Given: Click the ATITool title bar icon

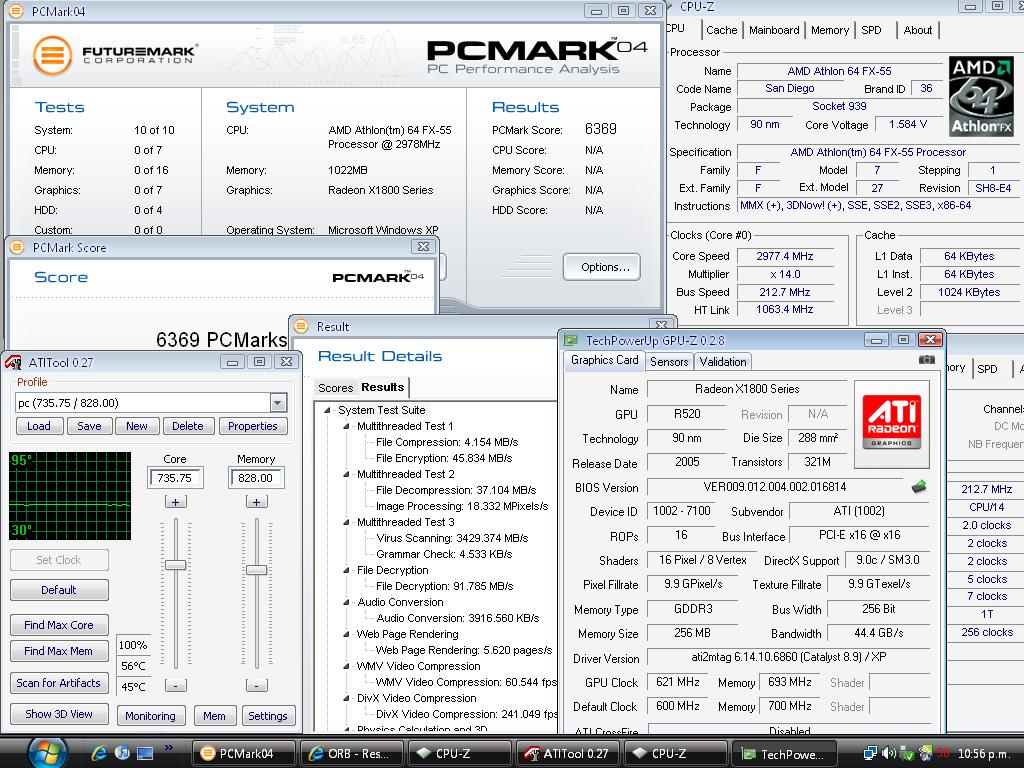Looking at the screenshot, I should coord(14,362).
